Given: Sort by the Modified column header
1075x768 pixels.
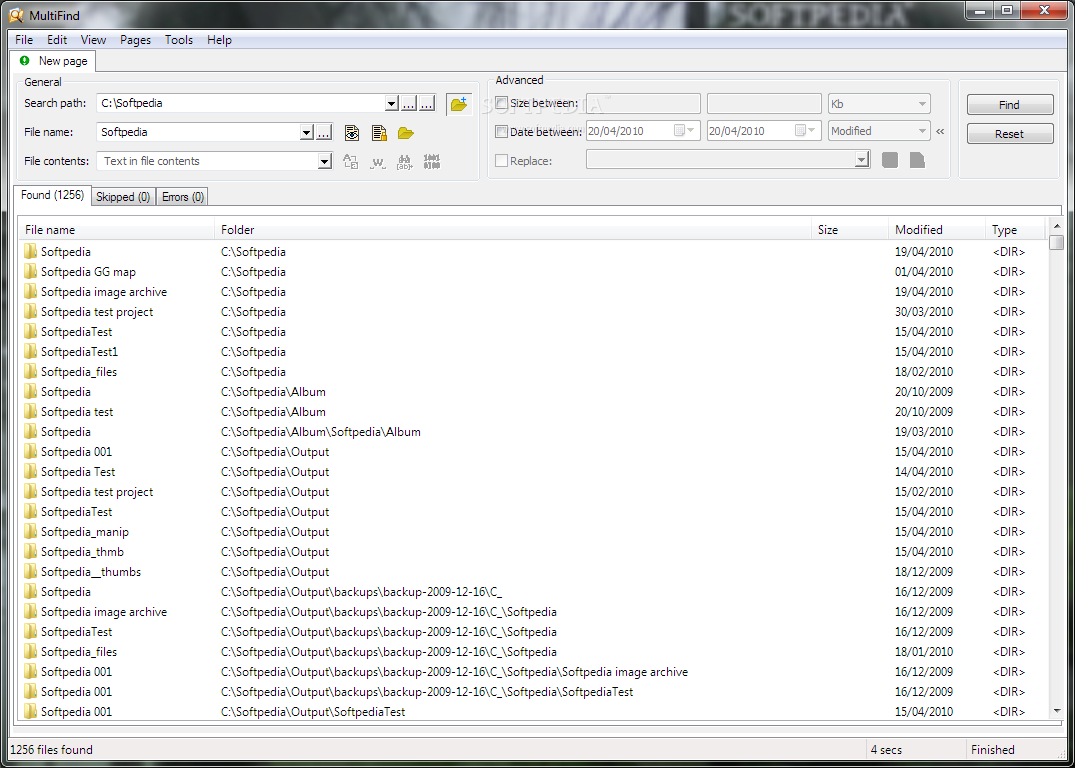Looking at the screenshot, I should (938, 230).
